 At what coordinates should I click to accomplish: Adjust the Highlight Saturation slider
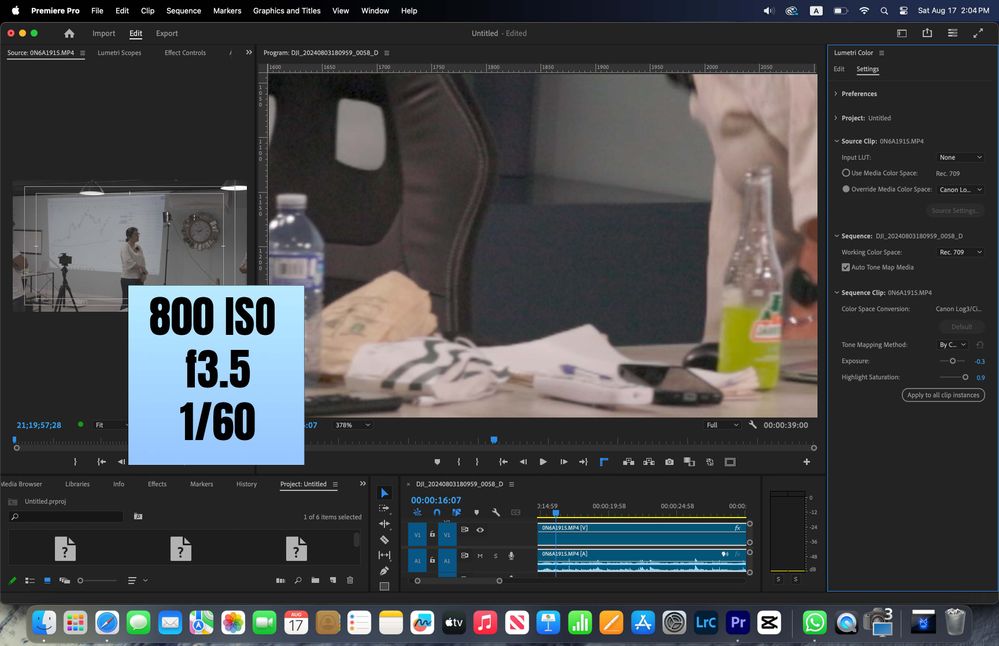(965, 377)
